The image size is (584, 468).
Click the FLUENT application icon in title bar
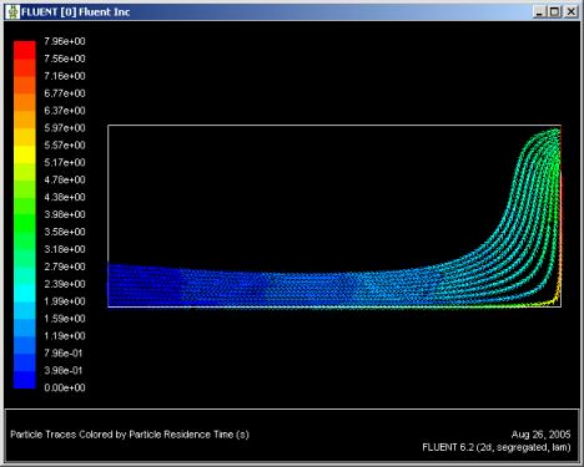coord(14,12)
